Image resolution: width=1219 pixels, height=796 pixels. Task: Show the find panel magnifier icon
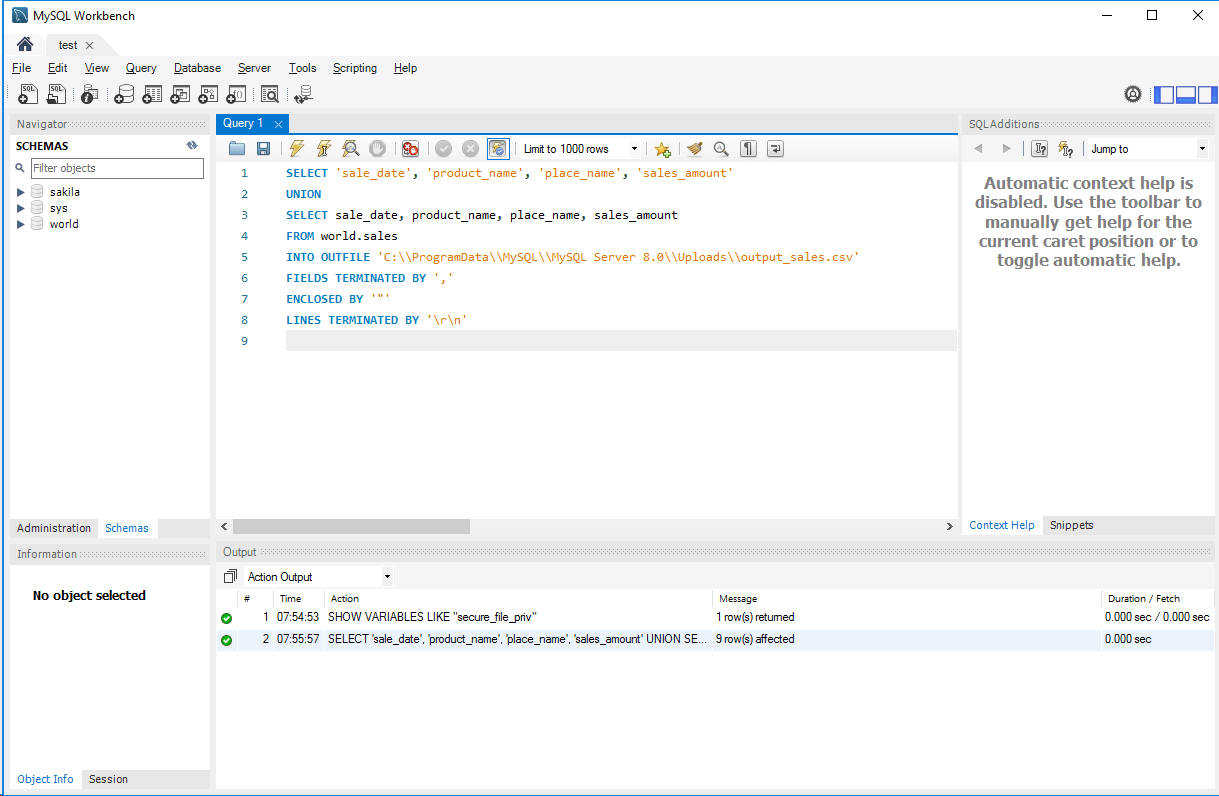(x=721, y=149)
